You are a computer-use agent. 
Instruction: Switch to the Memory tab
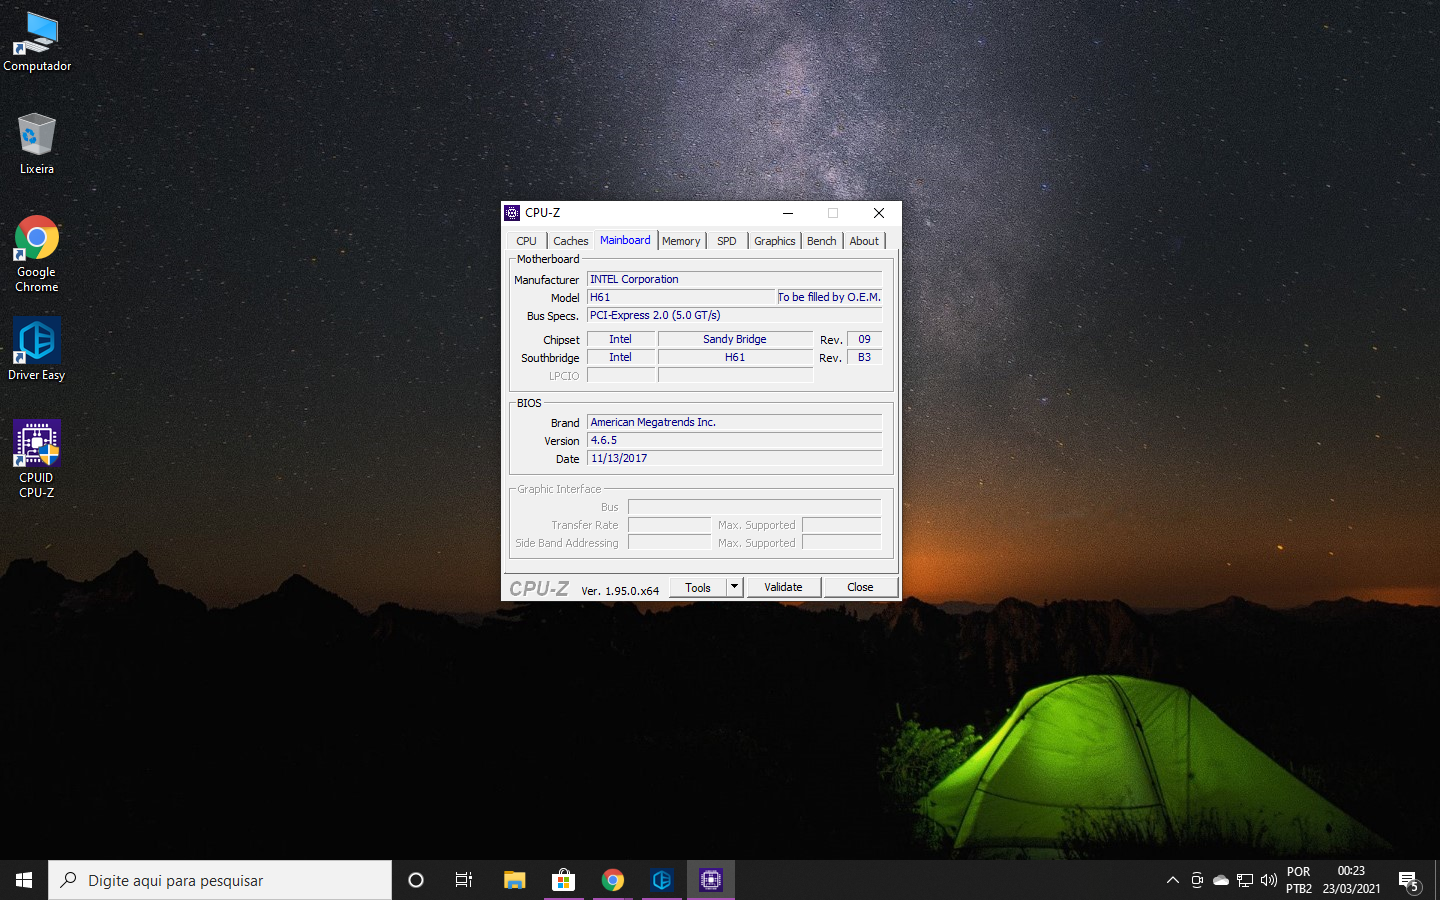[681, 241]
